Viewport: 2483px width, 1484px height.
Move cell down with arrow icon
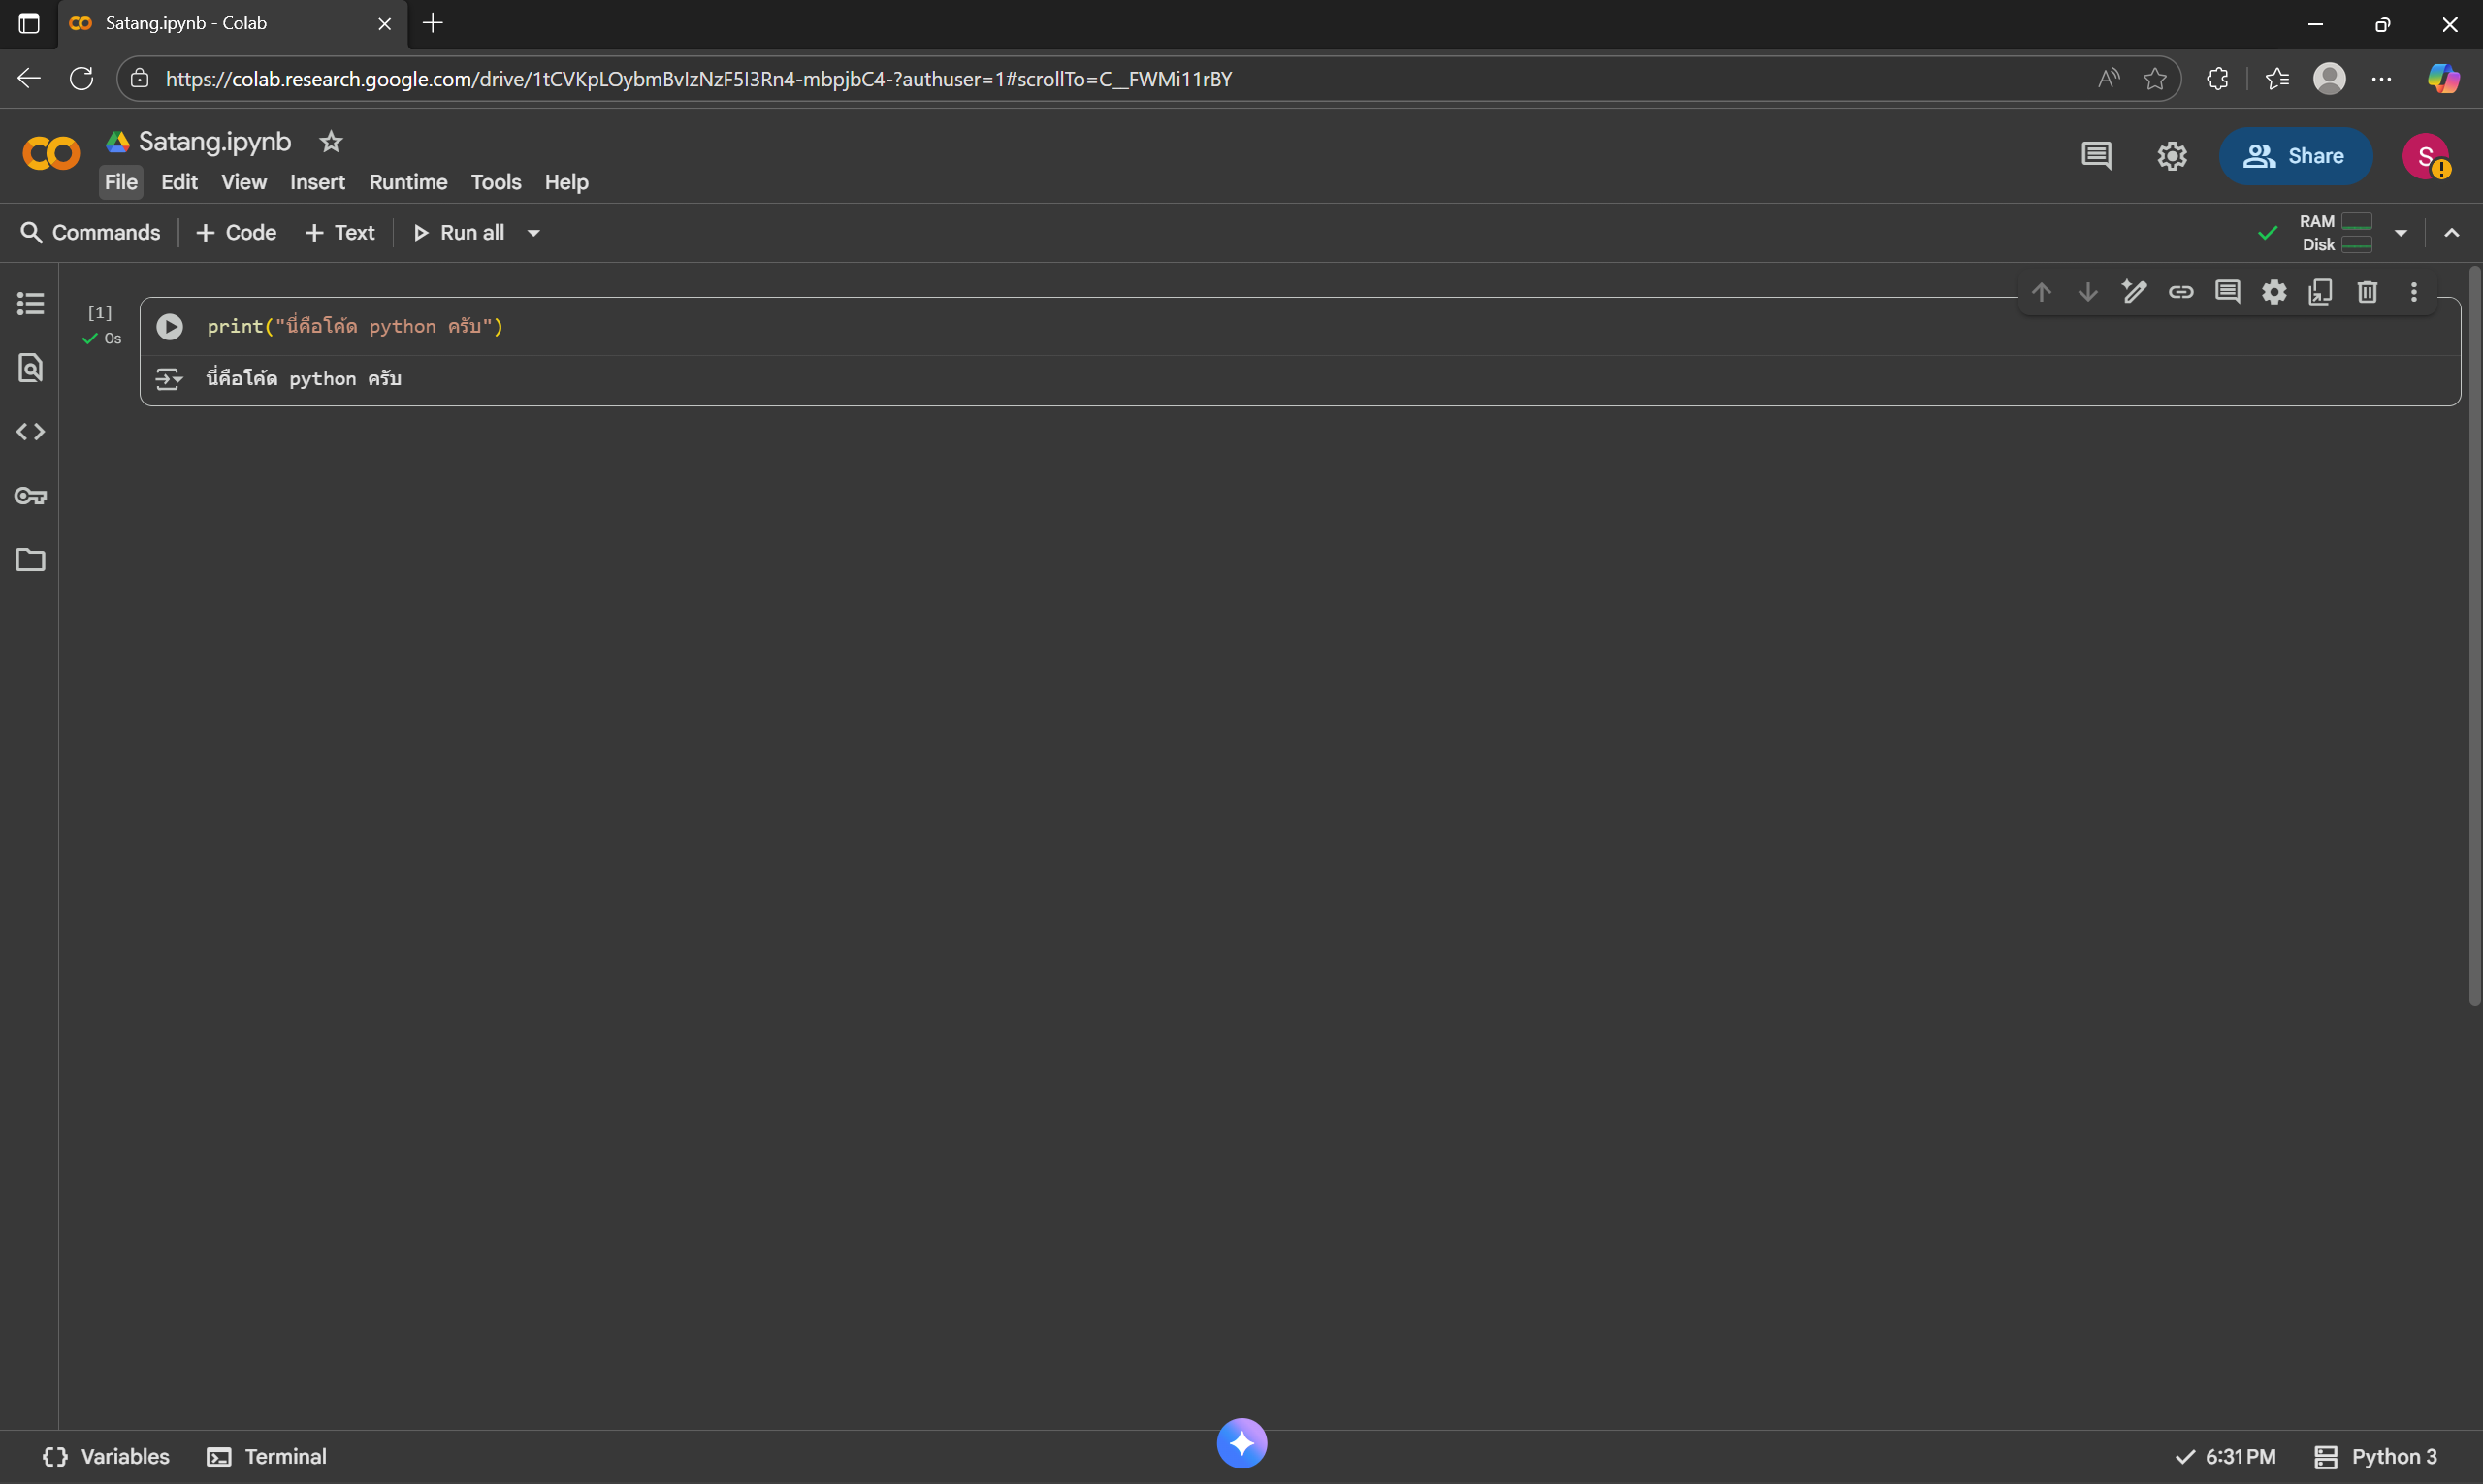coord(2088,292)
